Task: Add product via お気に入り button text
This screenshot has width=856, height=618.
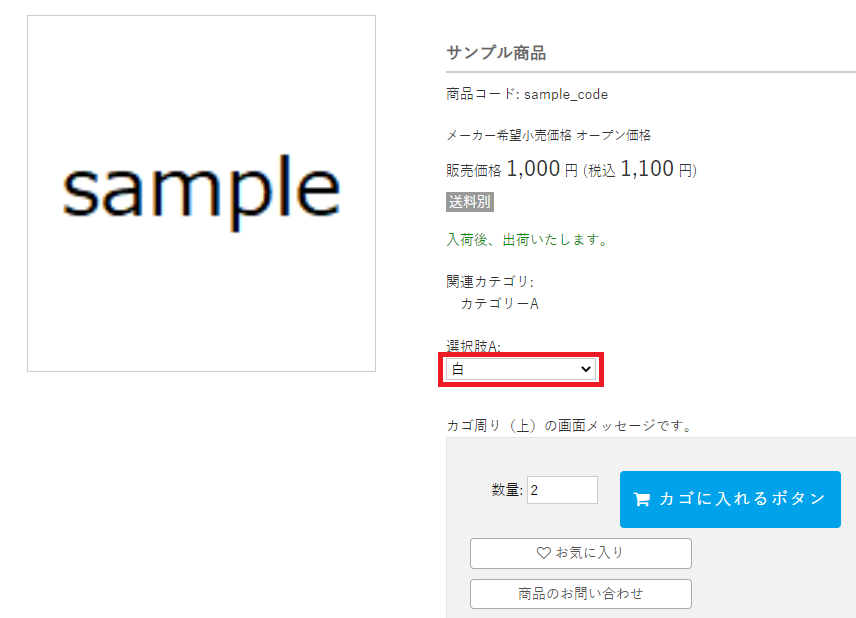Action: pyautogui.click(x=590, y=552)
